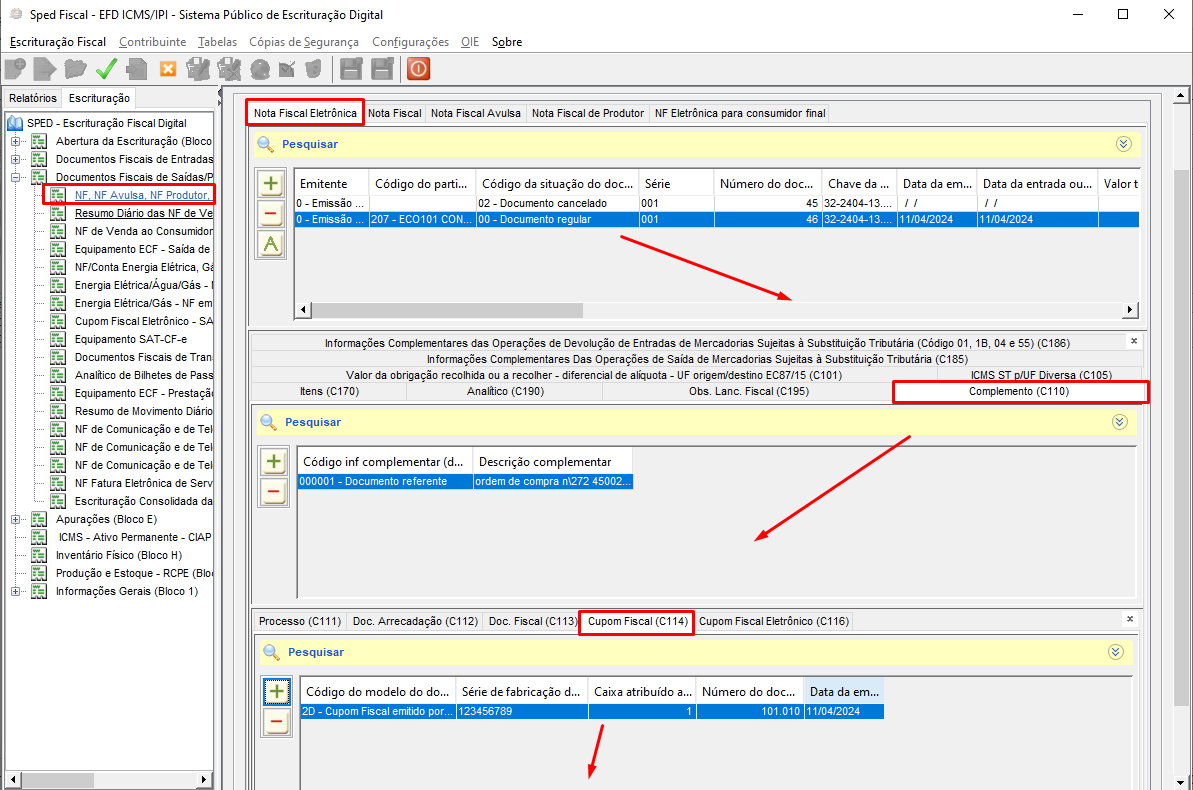Open the Cupom Fiscal Eletrônico (C116) tab
The width and height of the screenshot is (1193, 790).
coord(773,621)
